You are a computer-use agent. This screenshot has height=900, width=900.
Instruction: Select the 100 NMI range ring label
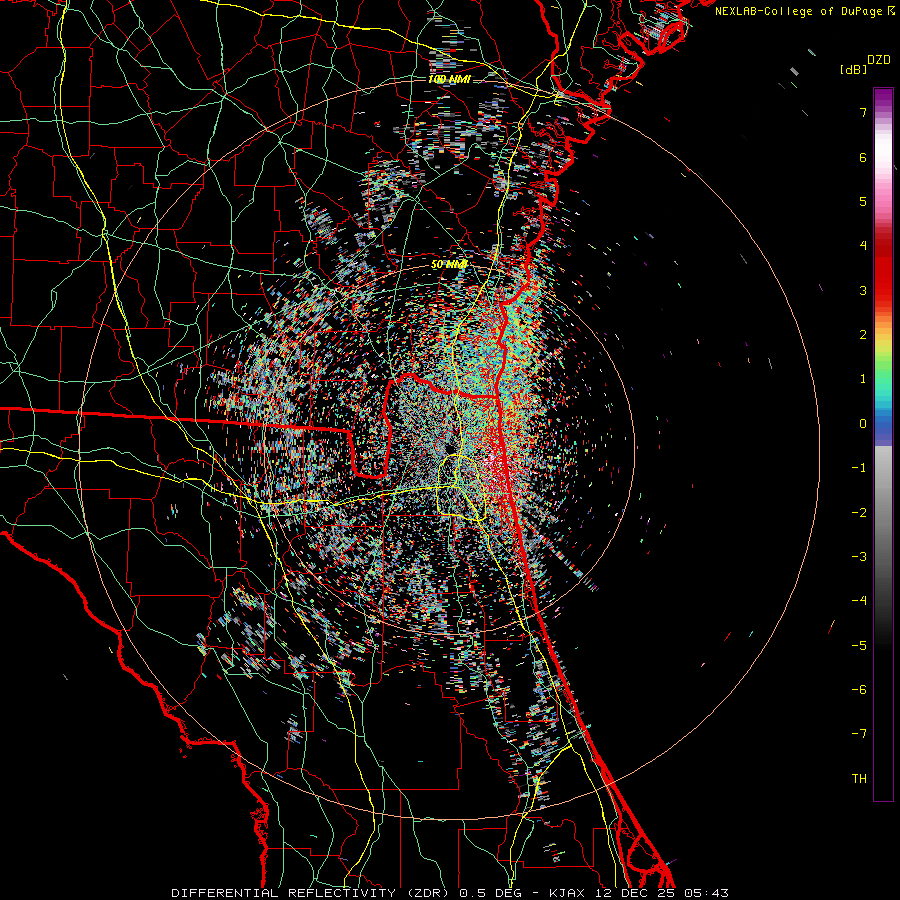tap(449, 79)
